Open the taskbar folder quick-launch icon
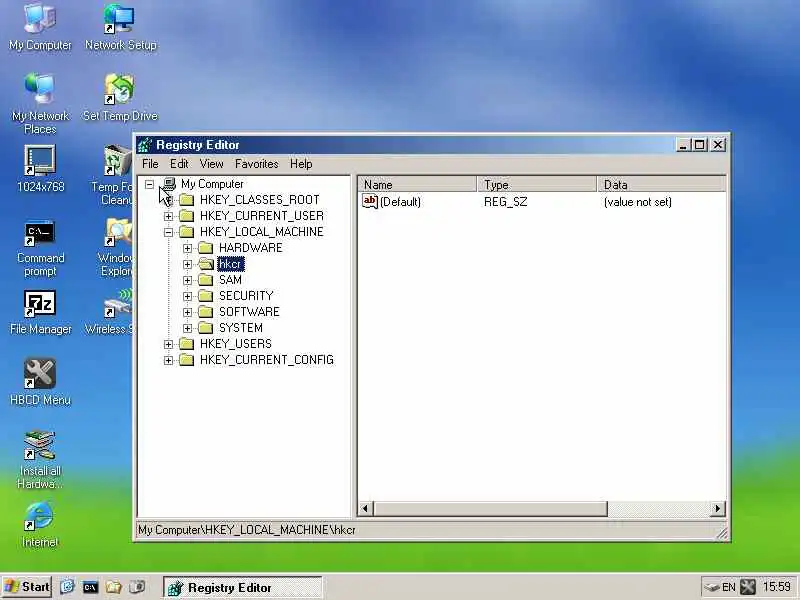Image resolution: width=800 pixels, height=600 pixels. coord(113,587)
